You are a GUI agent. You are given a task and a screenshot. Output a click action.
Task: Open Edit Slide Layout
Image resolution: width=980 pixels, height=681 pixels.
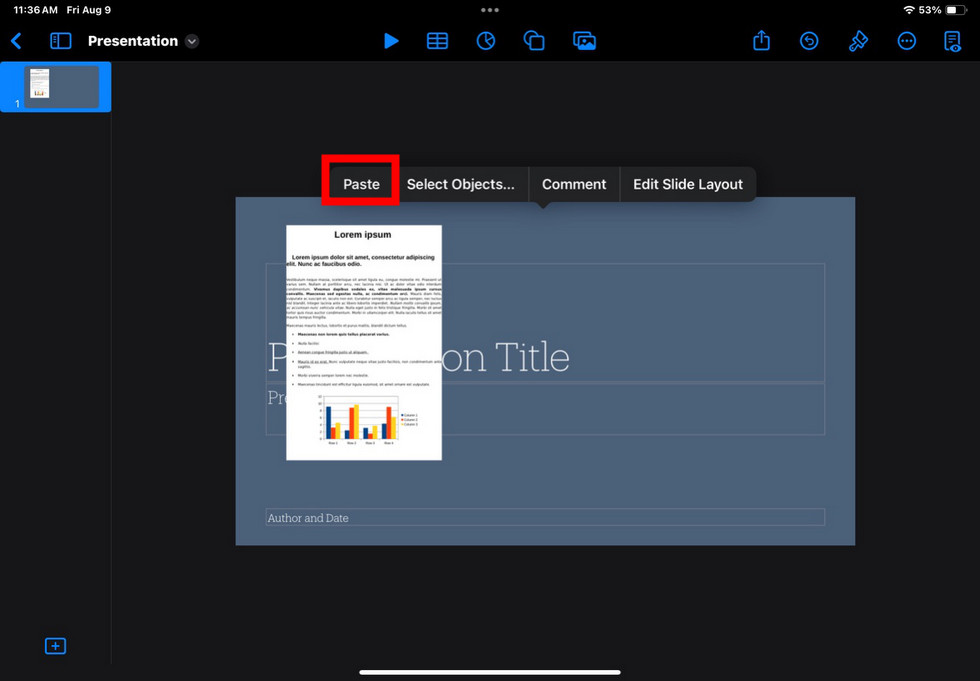point(687,184)
